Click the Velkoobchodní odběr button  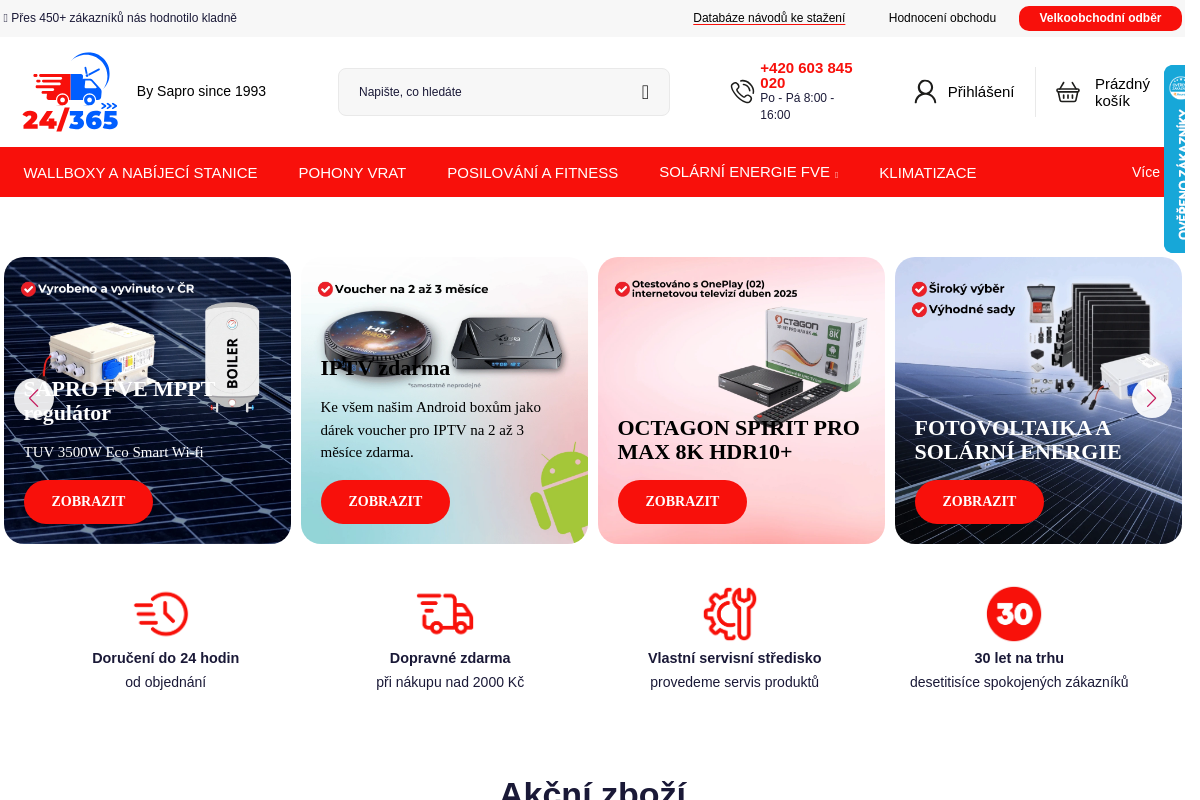click(x=1100, y=18)
